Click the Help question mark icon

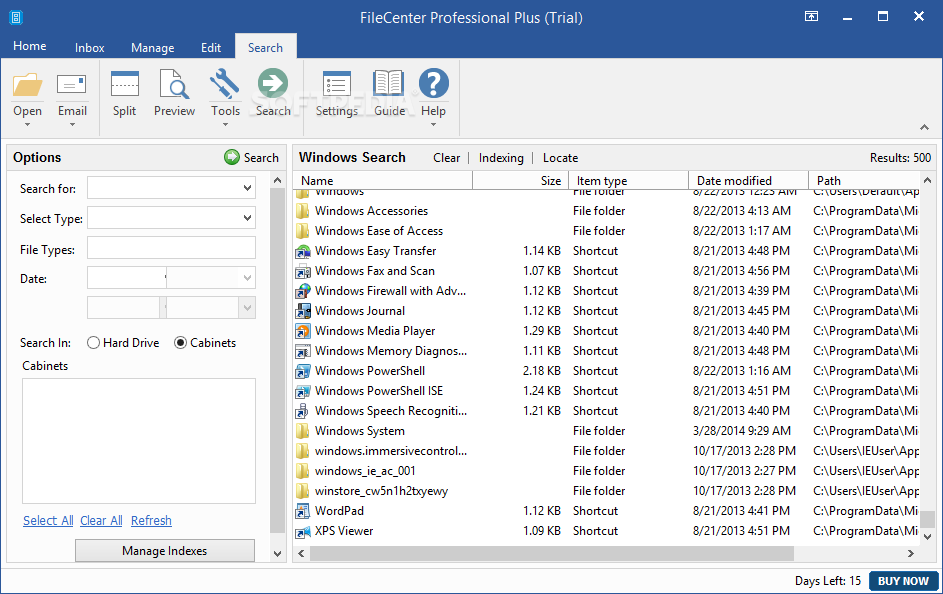(x=434, y=84)
